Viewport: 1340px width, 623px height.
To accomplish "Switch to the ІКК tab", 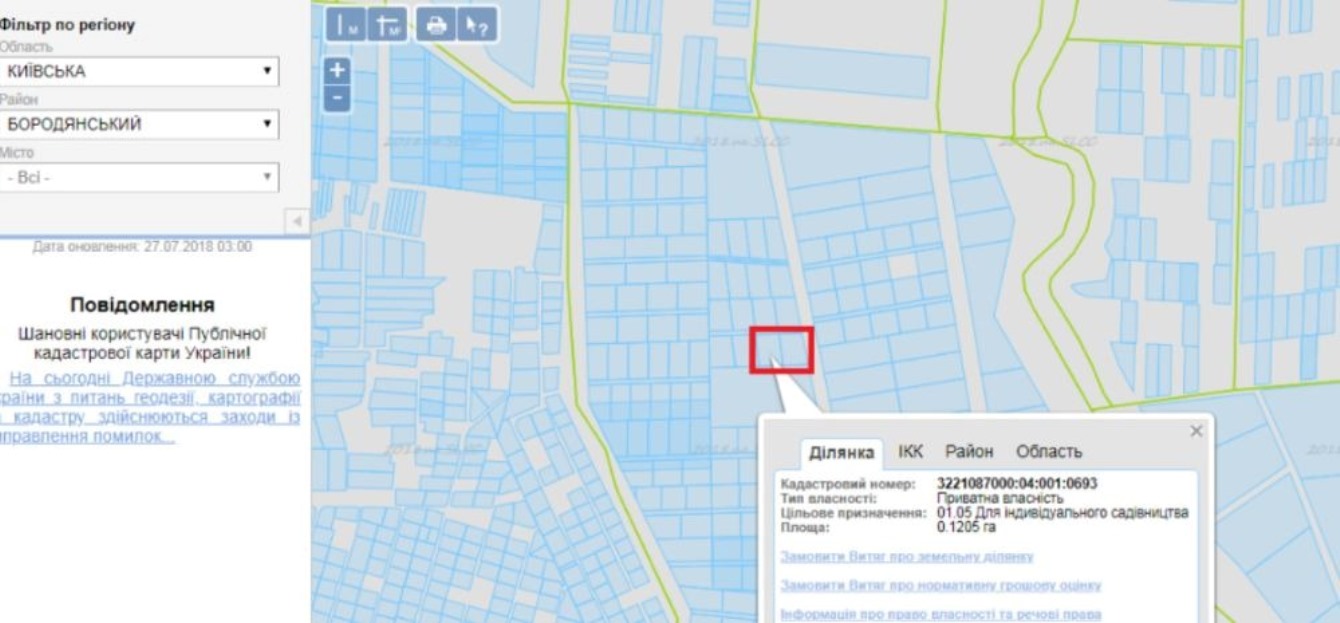I will (x=910, y=452).
